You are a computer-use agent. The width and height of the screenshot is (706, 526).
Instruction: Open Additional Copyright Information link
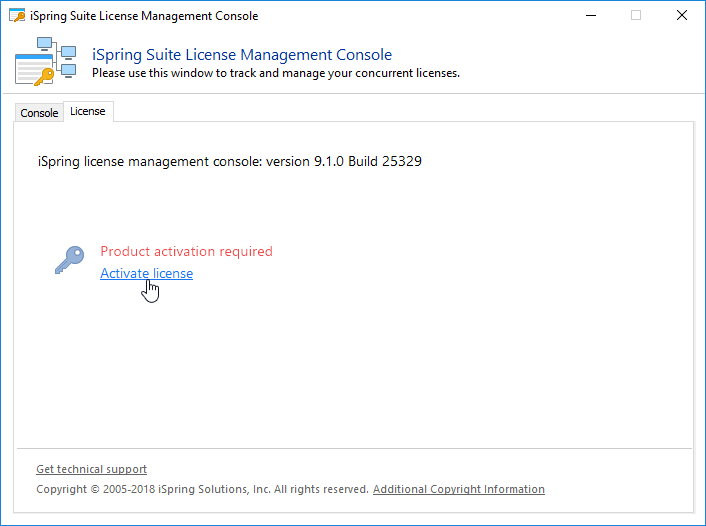tap(458, 489)
